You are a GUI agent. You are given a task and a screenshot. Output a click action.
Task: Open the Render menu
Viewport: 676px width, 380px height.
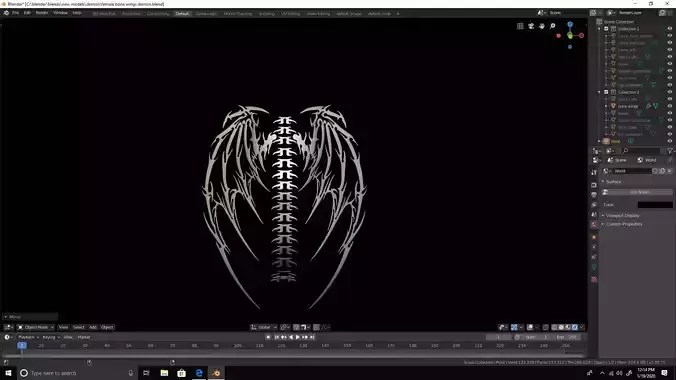tap(42, 13)
